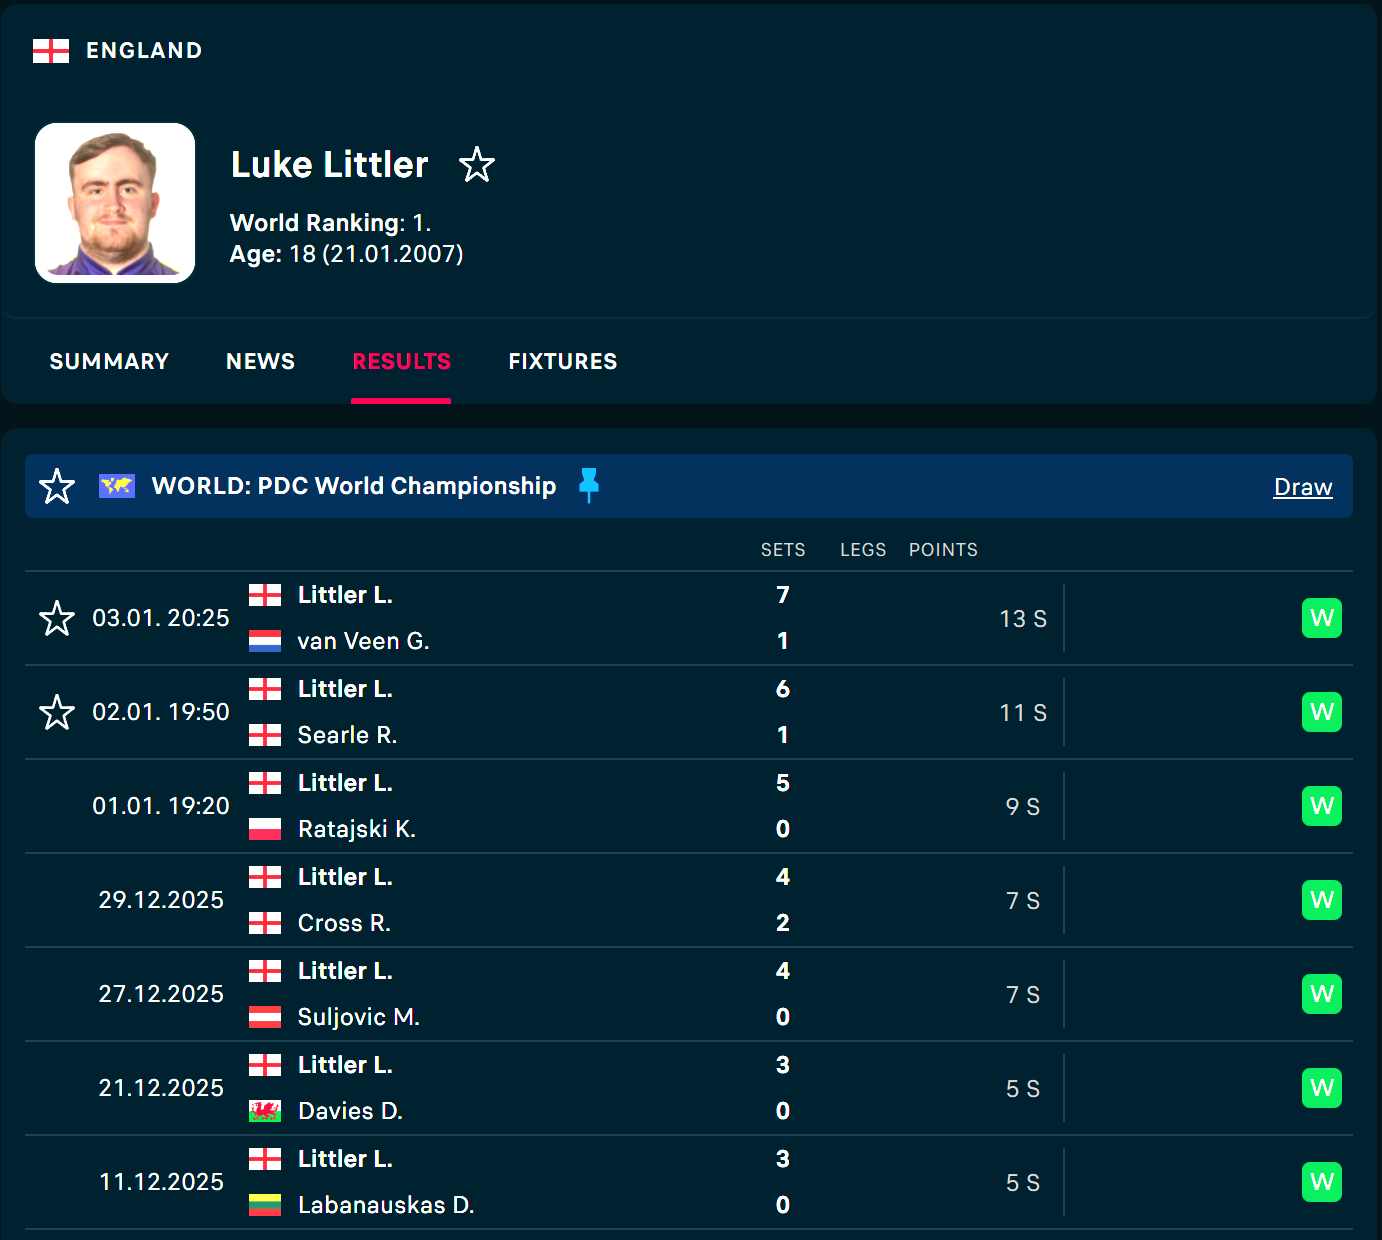Switch to the Summary tab

click(109, 361)
